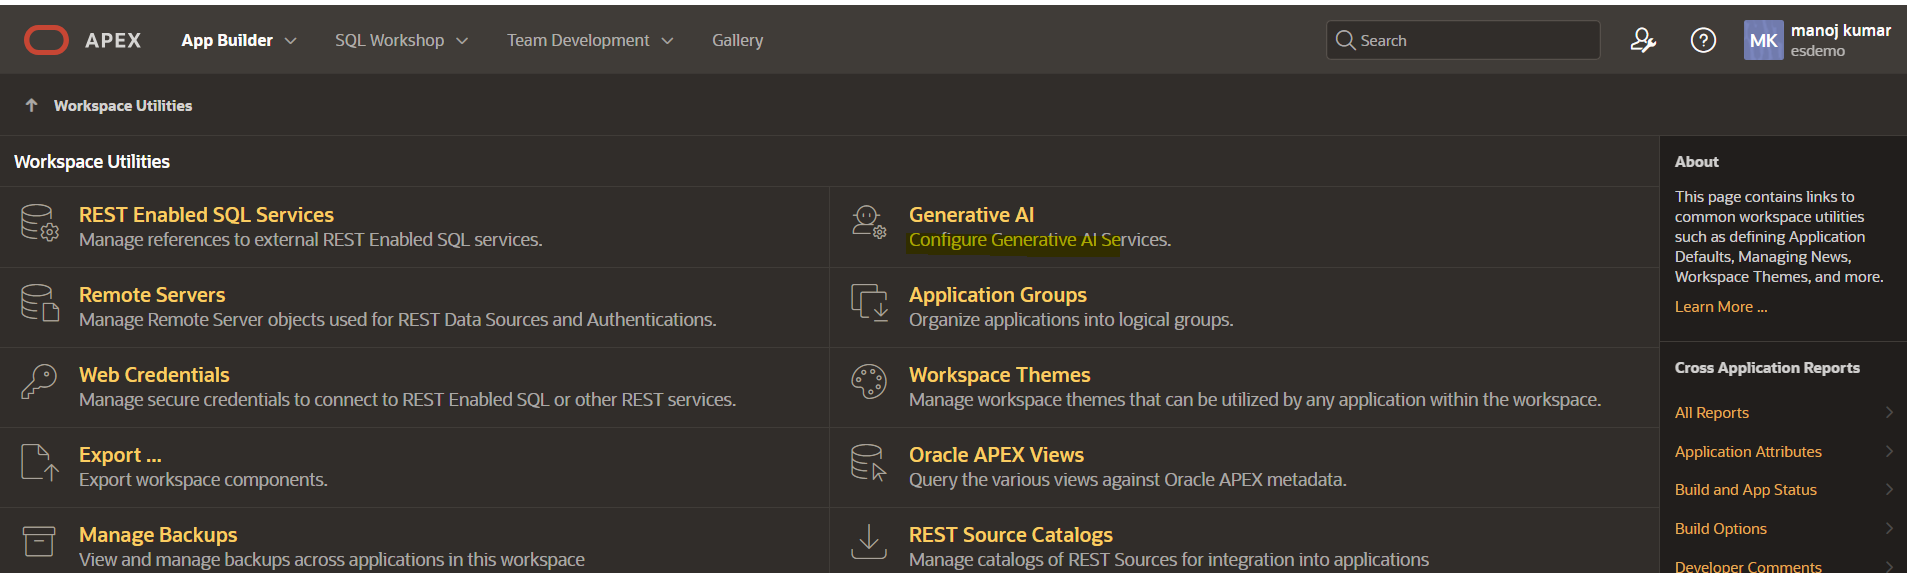The width and height of the screenshot is (1907, 573).
Task: Click the REST Source Catalogs download icon
Action: point(868,541)
